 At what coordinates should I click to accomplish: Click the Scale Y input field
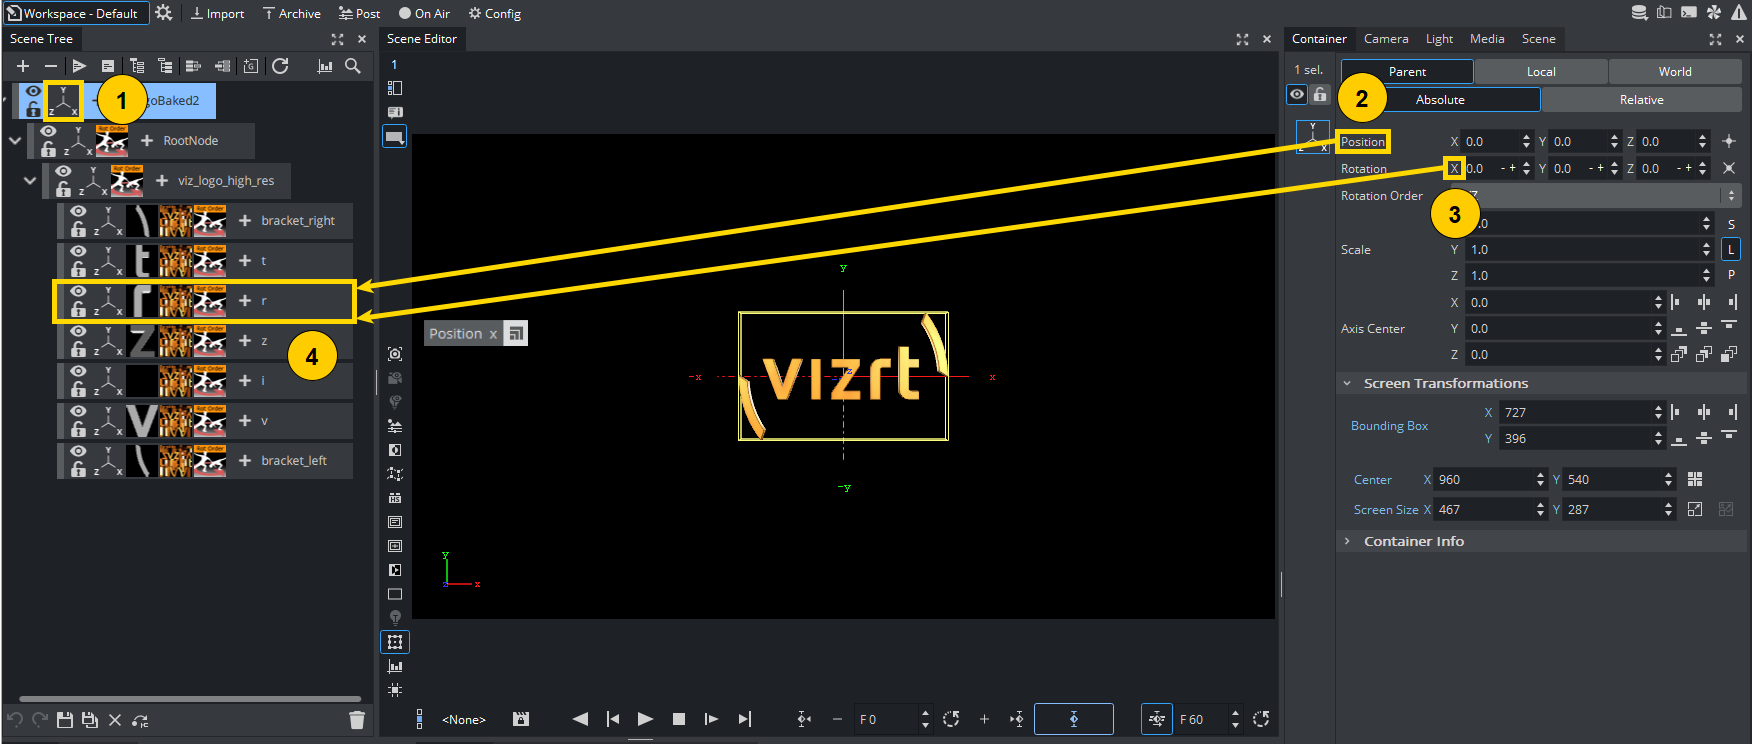(1582, 249)
